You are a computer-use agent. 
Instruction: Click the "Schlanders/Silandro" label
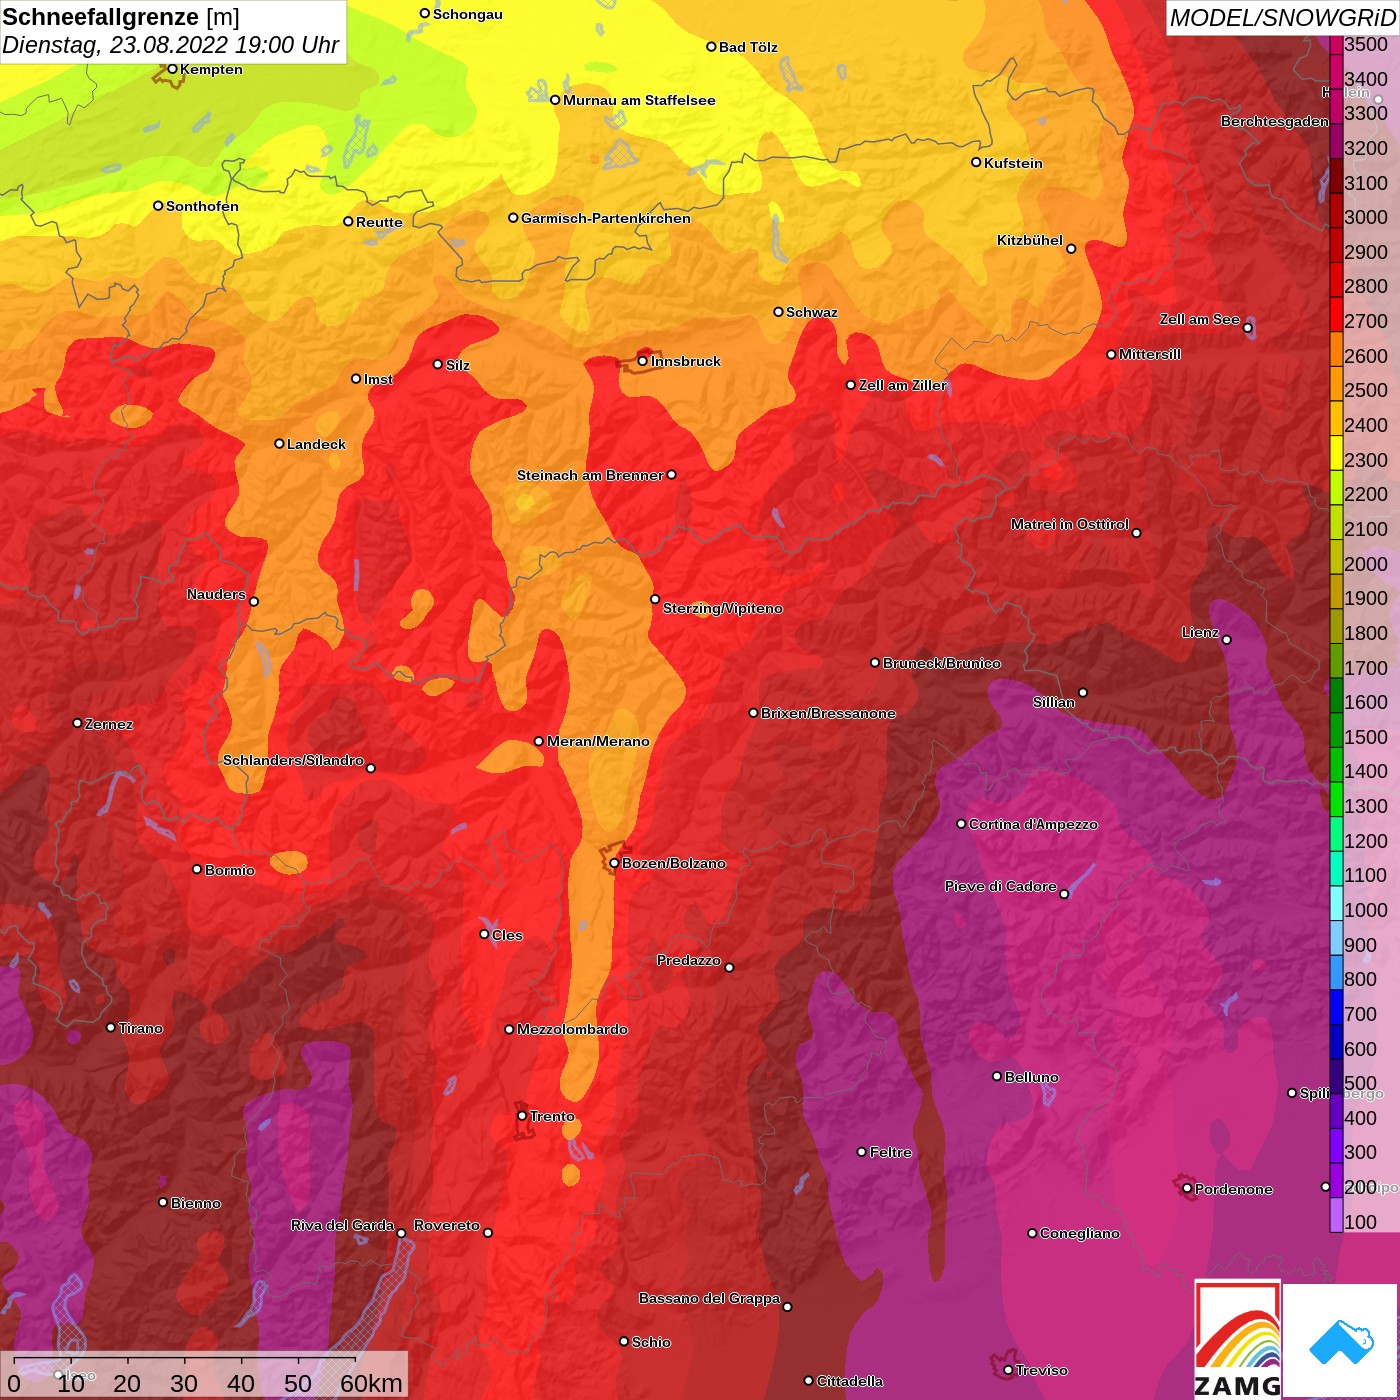293,760
